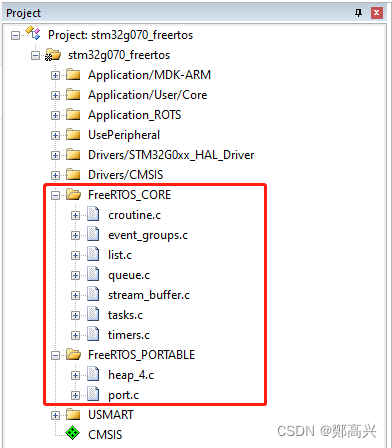
Task: Click the stm32g070_freertos target folder icon
Action: 53,55
